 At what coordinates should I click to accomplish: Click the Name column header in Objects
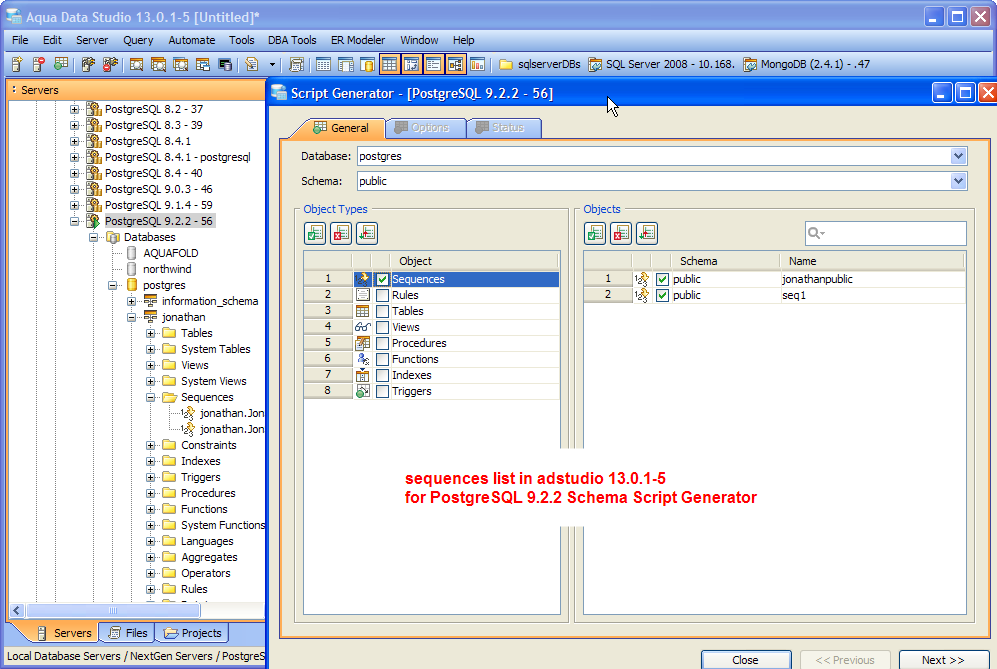pos(872,261)
